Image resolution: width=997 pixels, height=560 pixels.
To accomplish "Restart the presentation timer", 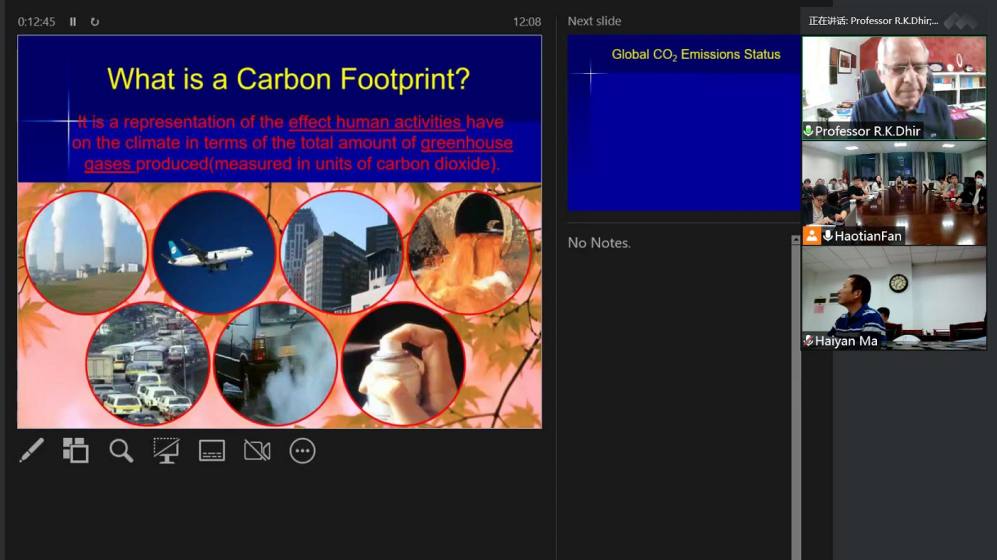I will point(95,22).
